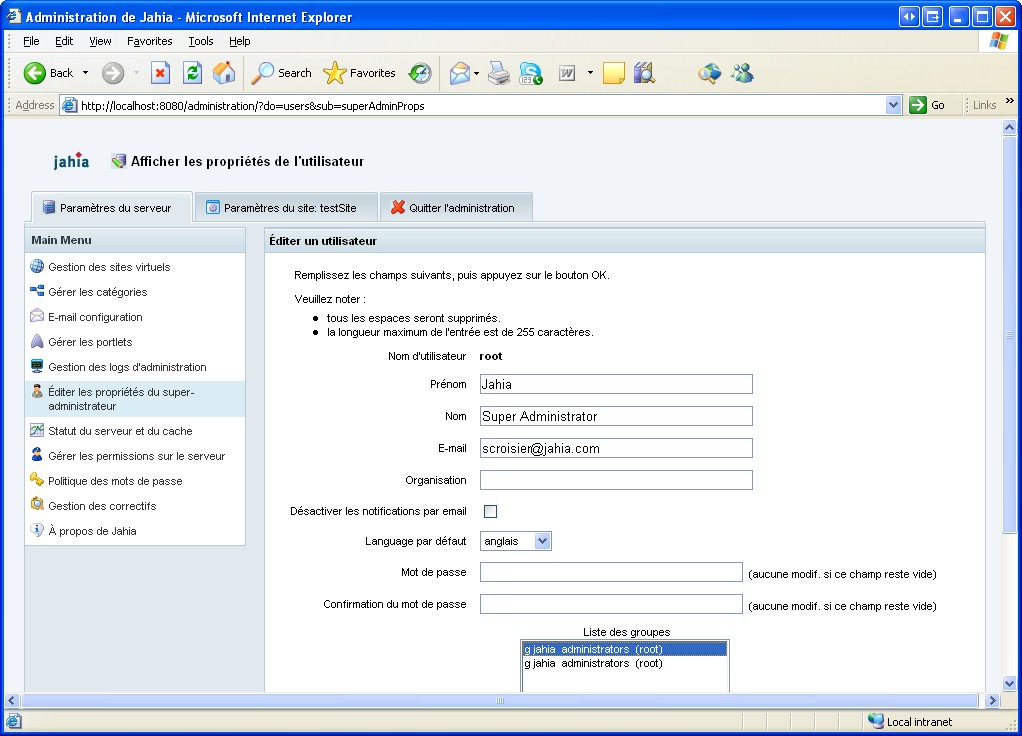
Task: Click E-mail configuration envelope icon
Action: (37, 316)
